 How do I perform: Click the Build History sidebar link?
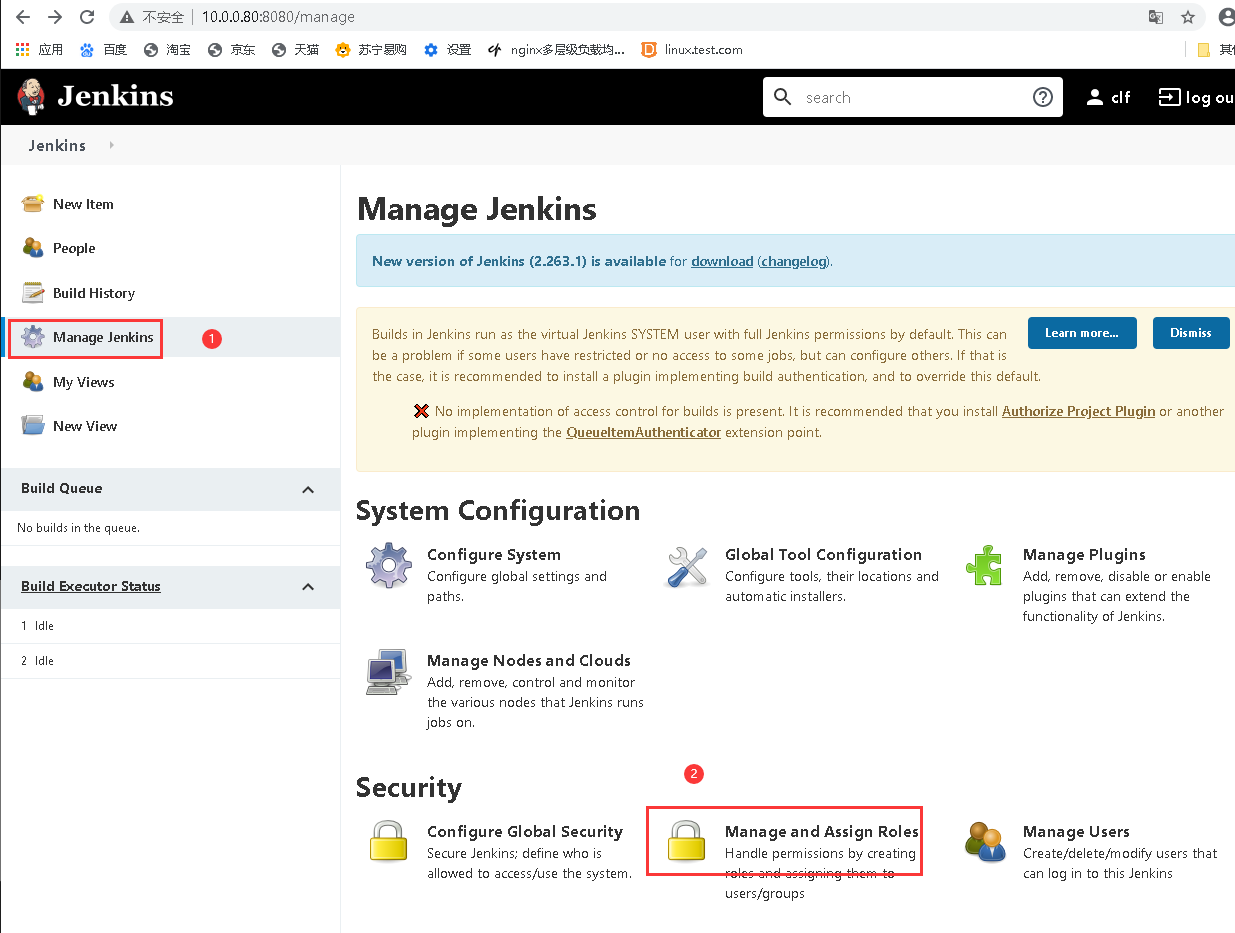pyautogui.click(x=94, y=293)
